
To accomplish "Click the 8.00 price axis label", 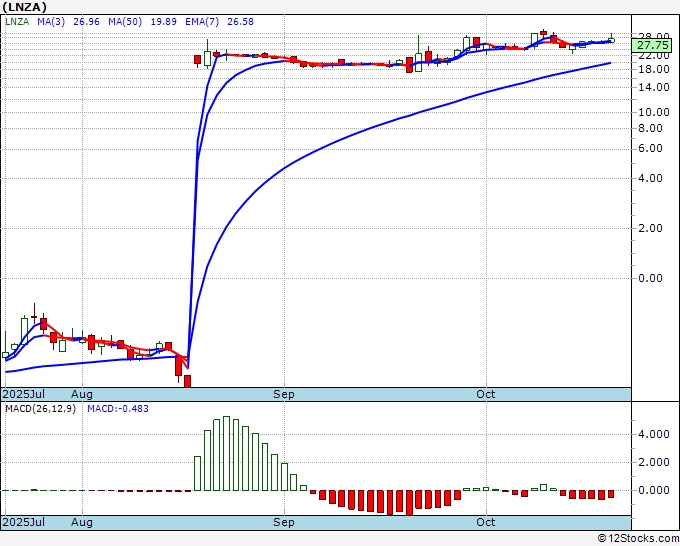I will coord(650,128).
